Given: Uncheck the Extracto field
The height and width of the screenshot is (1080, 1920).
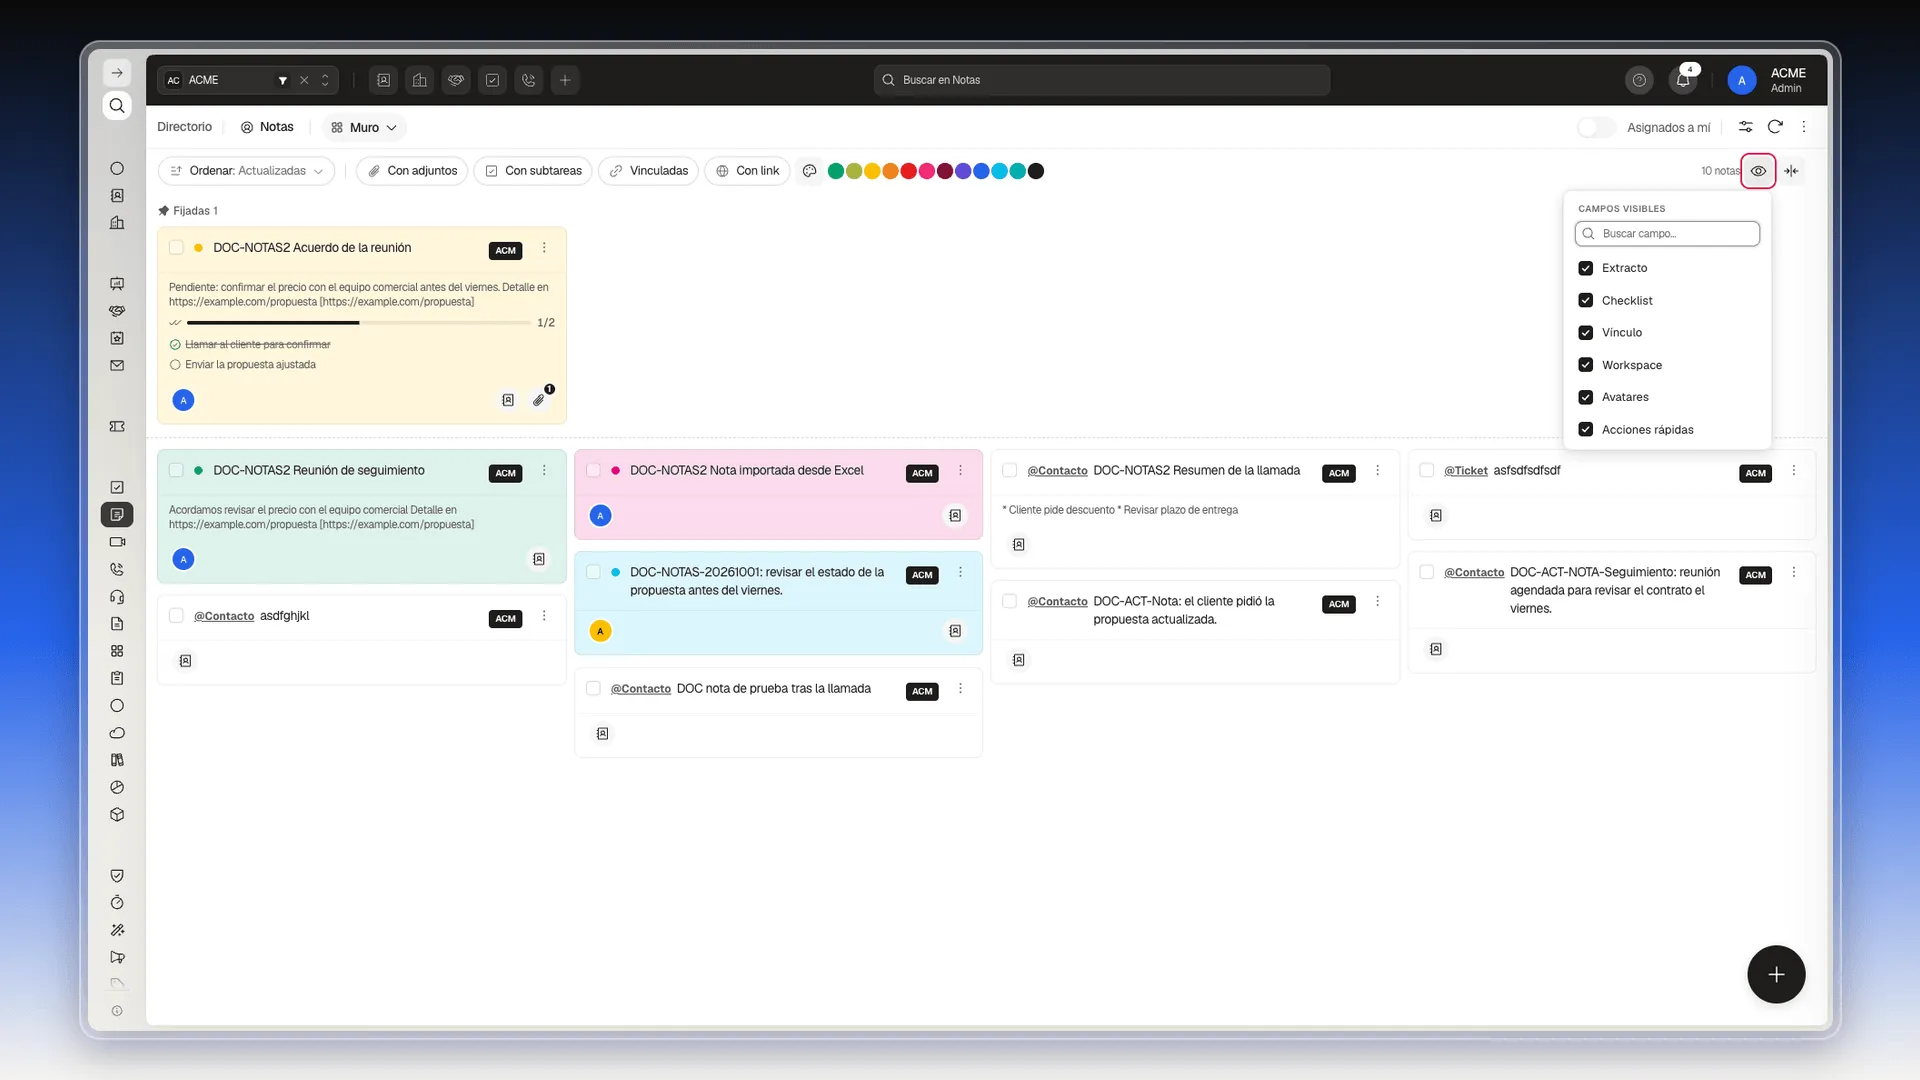Looking at the screenshot, I should click(1585, 268).
